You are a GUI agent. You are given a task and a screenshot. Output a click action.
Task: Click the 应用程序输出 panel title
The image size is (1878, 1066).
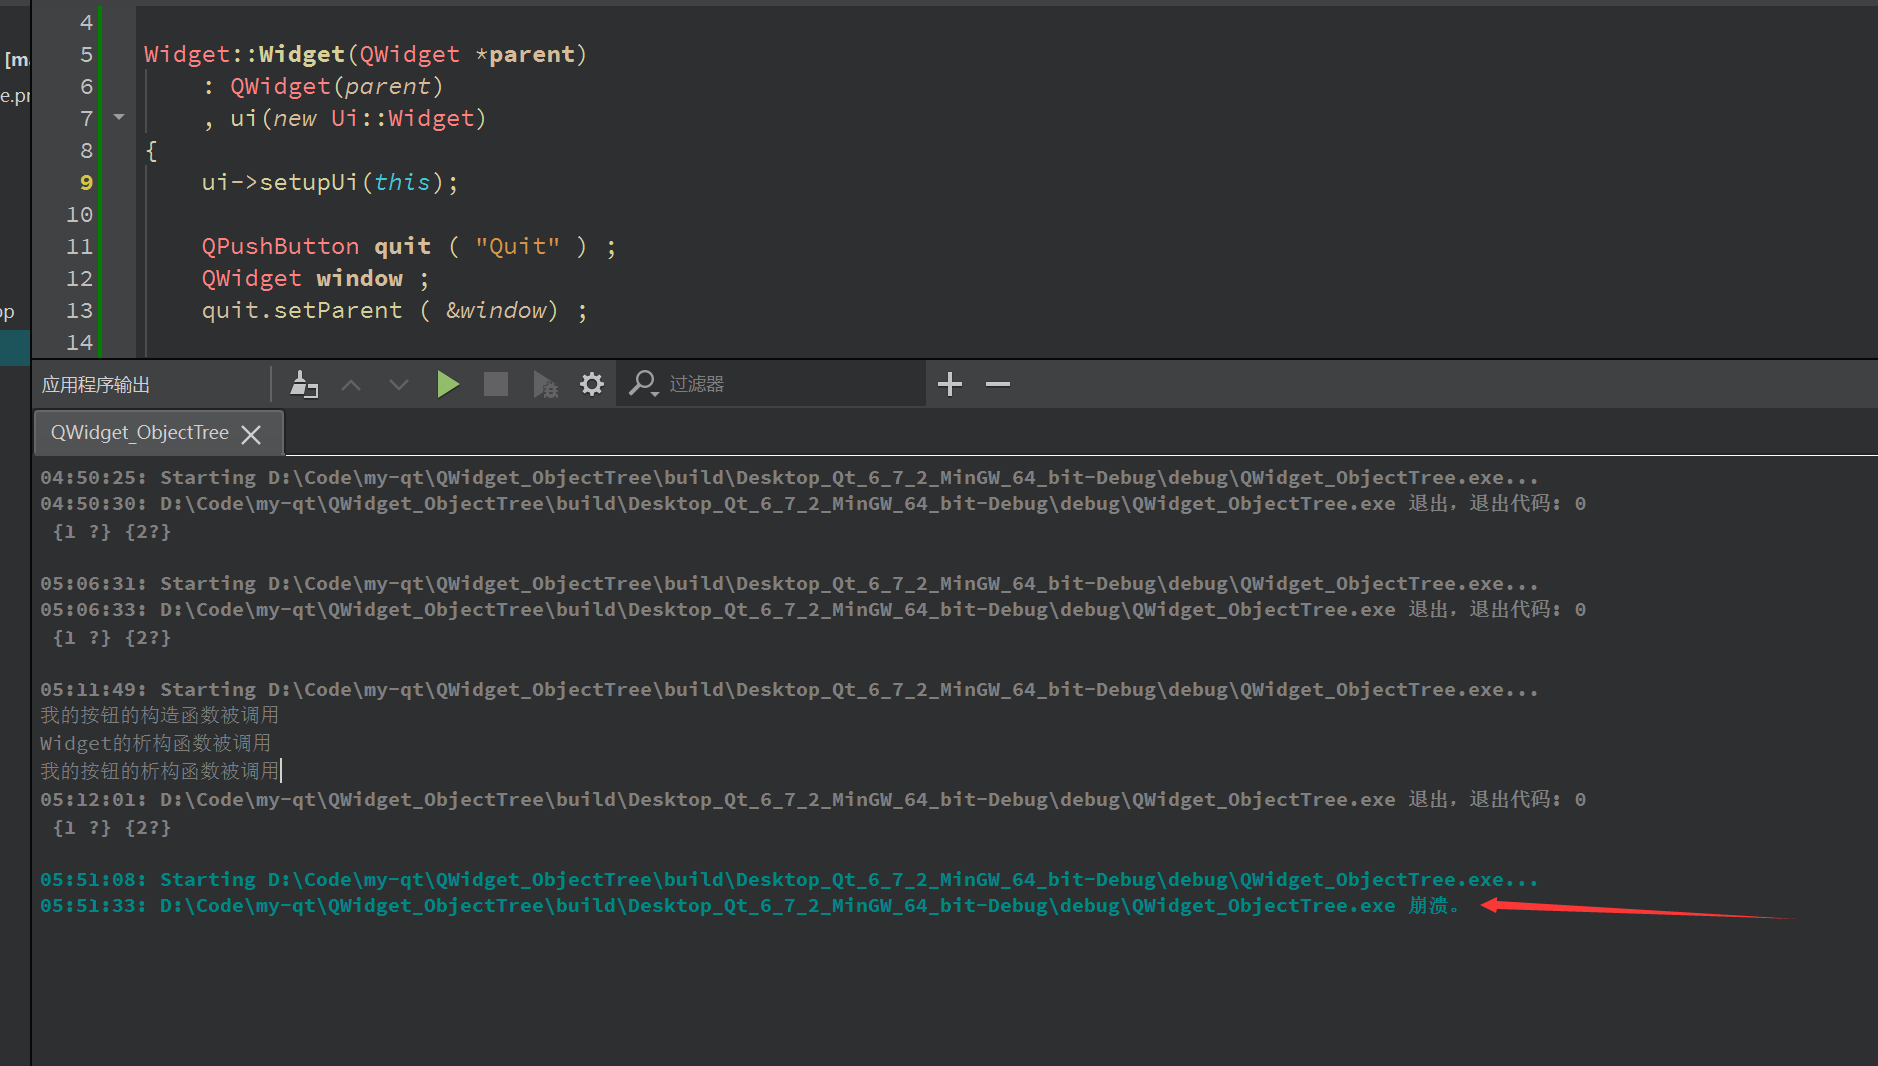[96, 385]
